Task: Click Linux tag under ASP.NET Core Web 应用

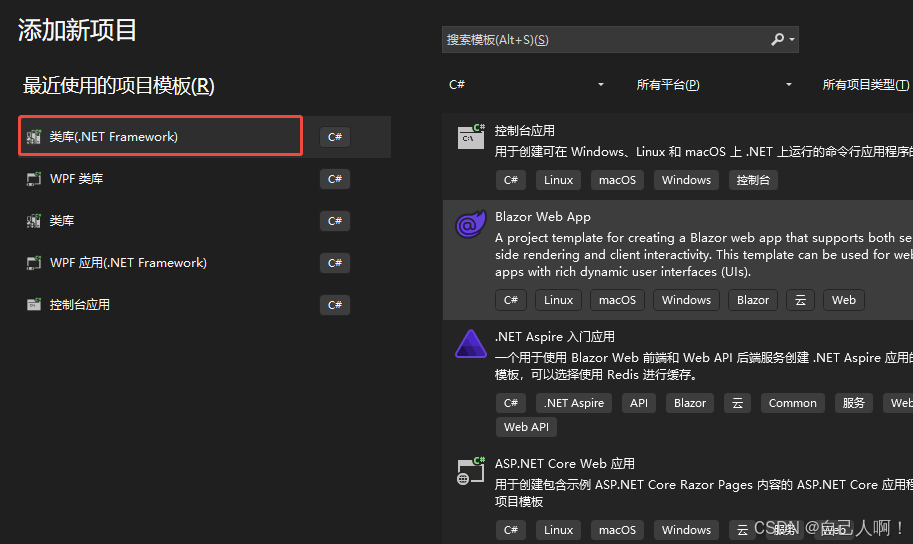Action: 558,530
